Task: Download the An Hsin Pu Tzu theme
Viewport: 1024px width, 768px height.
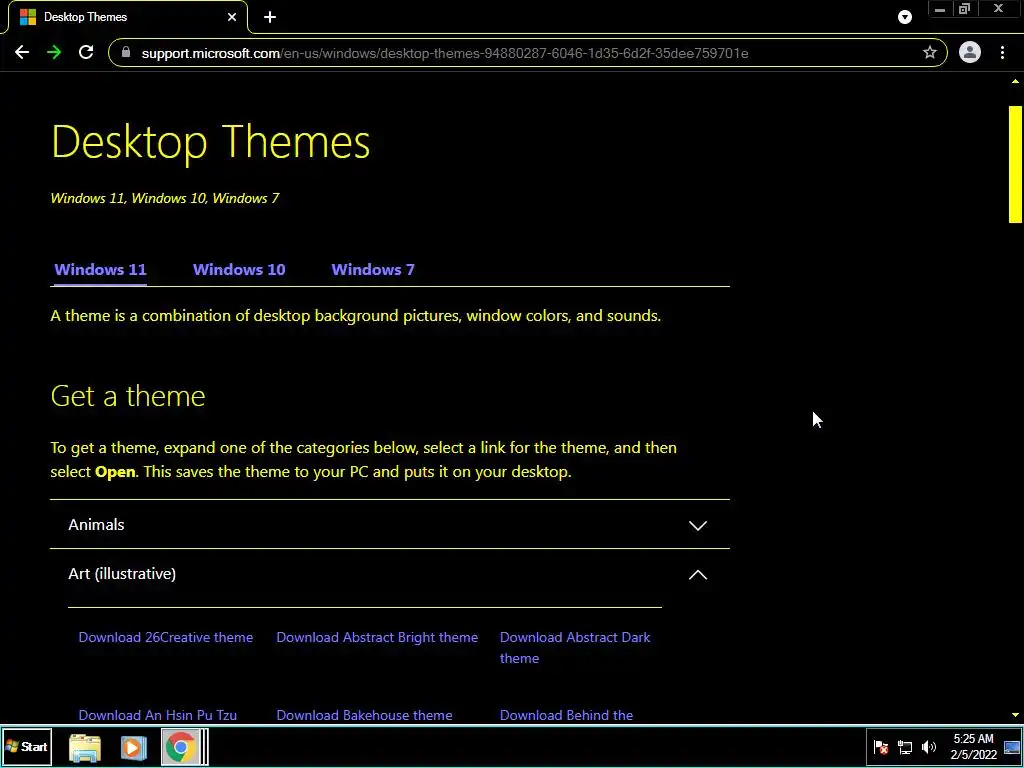Action: tap(157, 715)
